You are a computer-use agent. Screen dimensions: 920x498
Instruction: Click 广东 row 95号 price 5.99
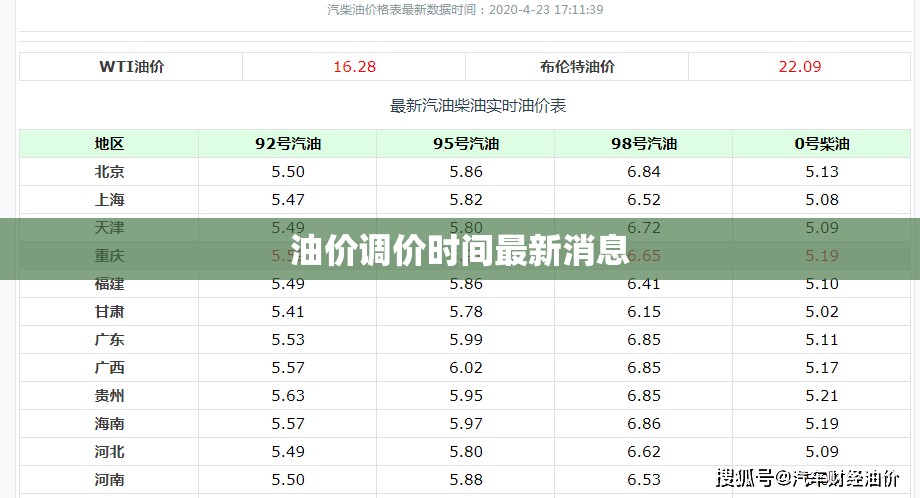(x=466, y=340)
